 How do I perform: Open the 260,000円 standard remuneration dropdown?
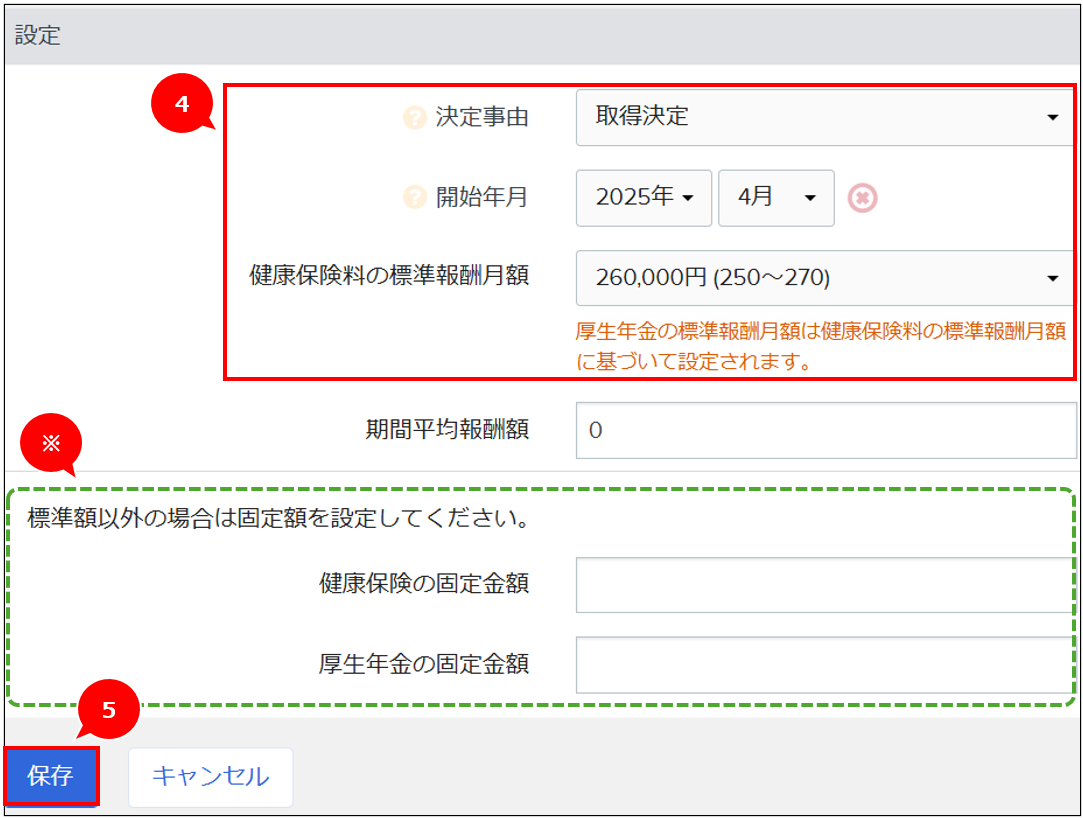point(824,278)
